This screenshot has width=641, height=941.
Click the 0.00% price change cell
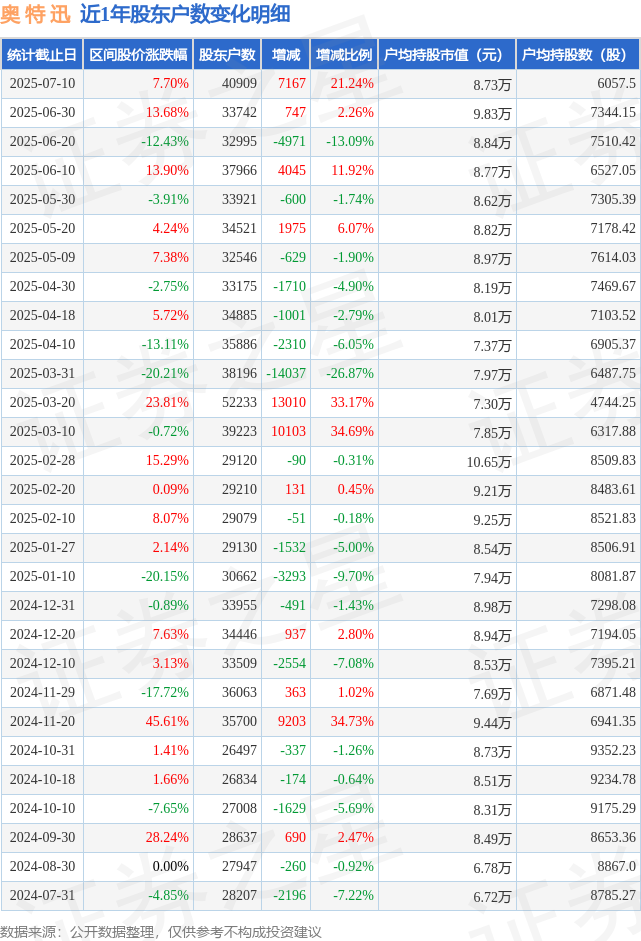(170, 866)
